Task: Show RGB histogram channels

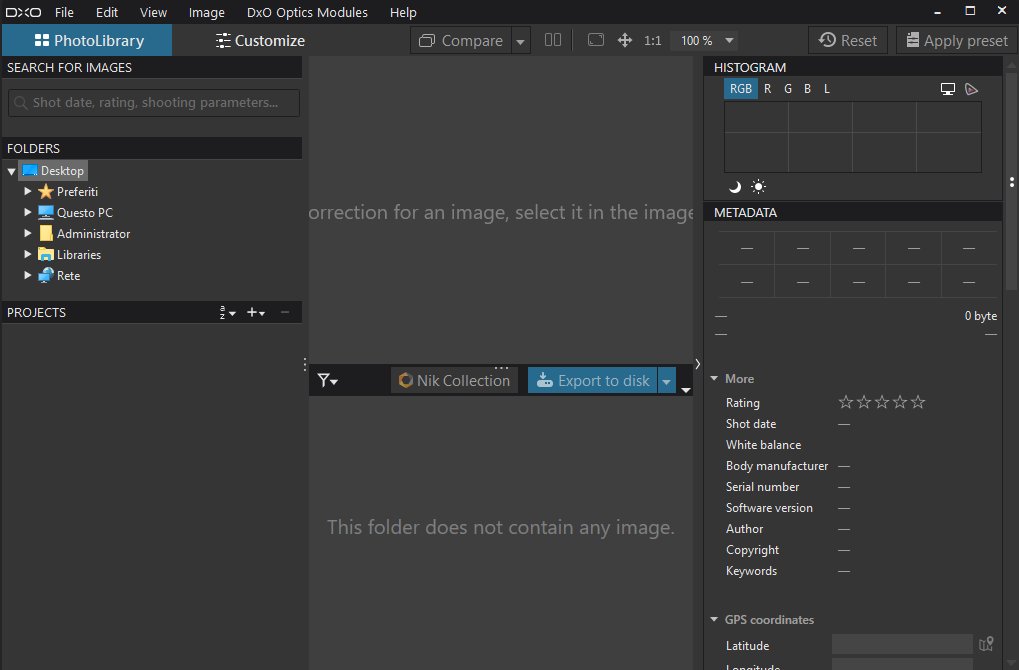Action: 741,89
